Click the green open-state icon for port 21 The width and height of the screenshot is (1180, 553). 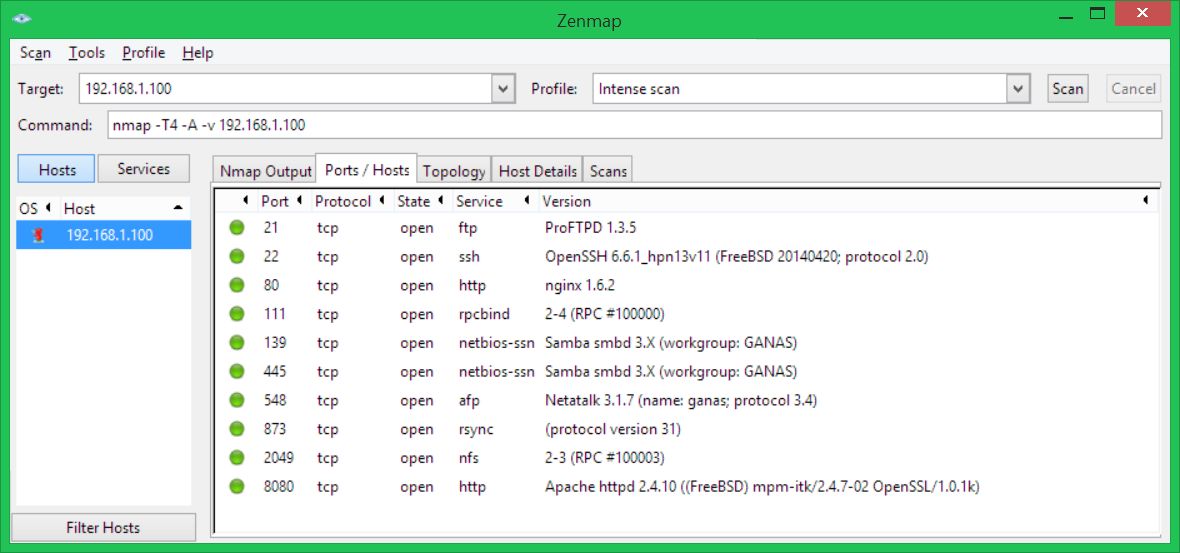(237, 227)
